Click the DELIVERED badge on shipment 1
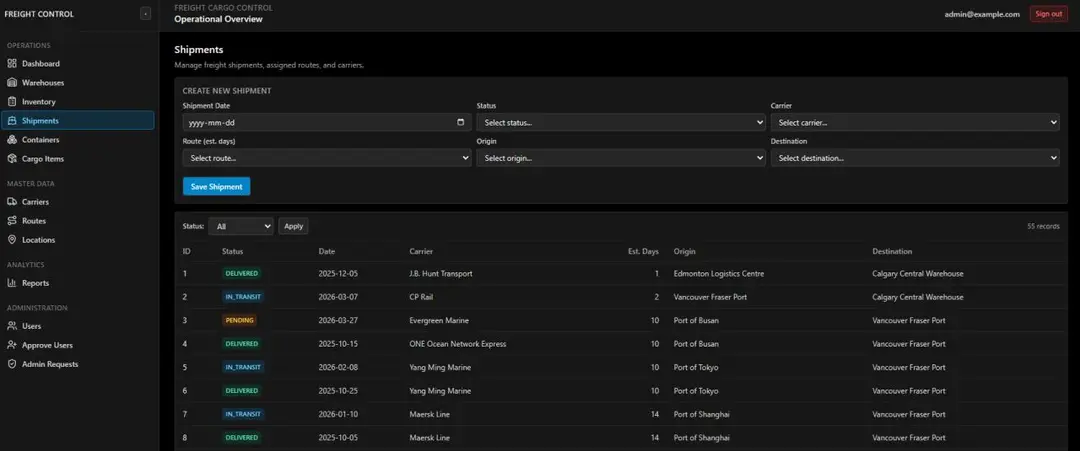This screenshot has height=451, width=1080. 241,273
